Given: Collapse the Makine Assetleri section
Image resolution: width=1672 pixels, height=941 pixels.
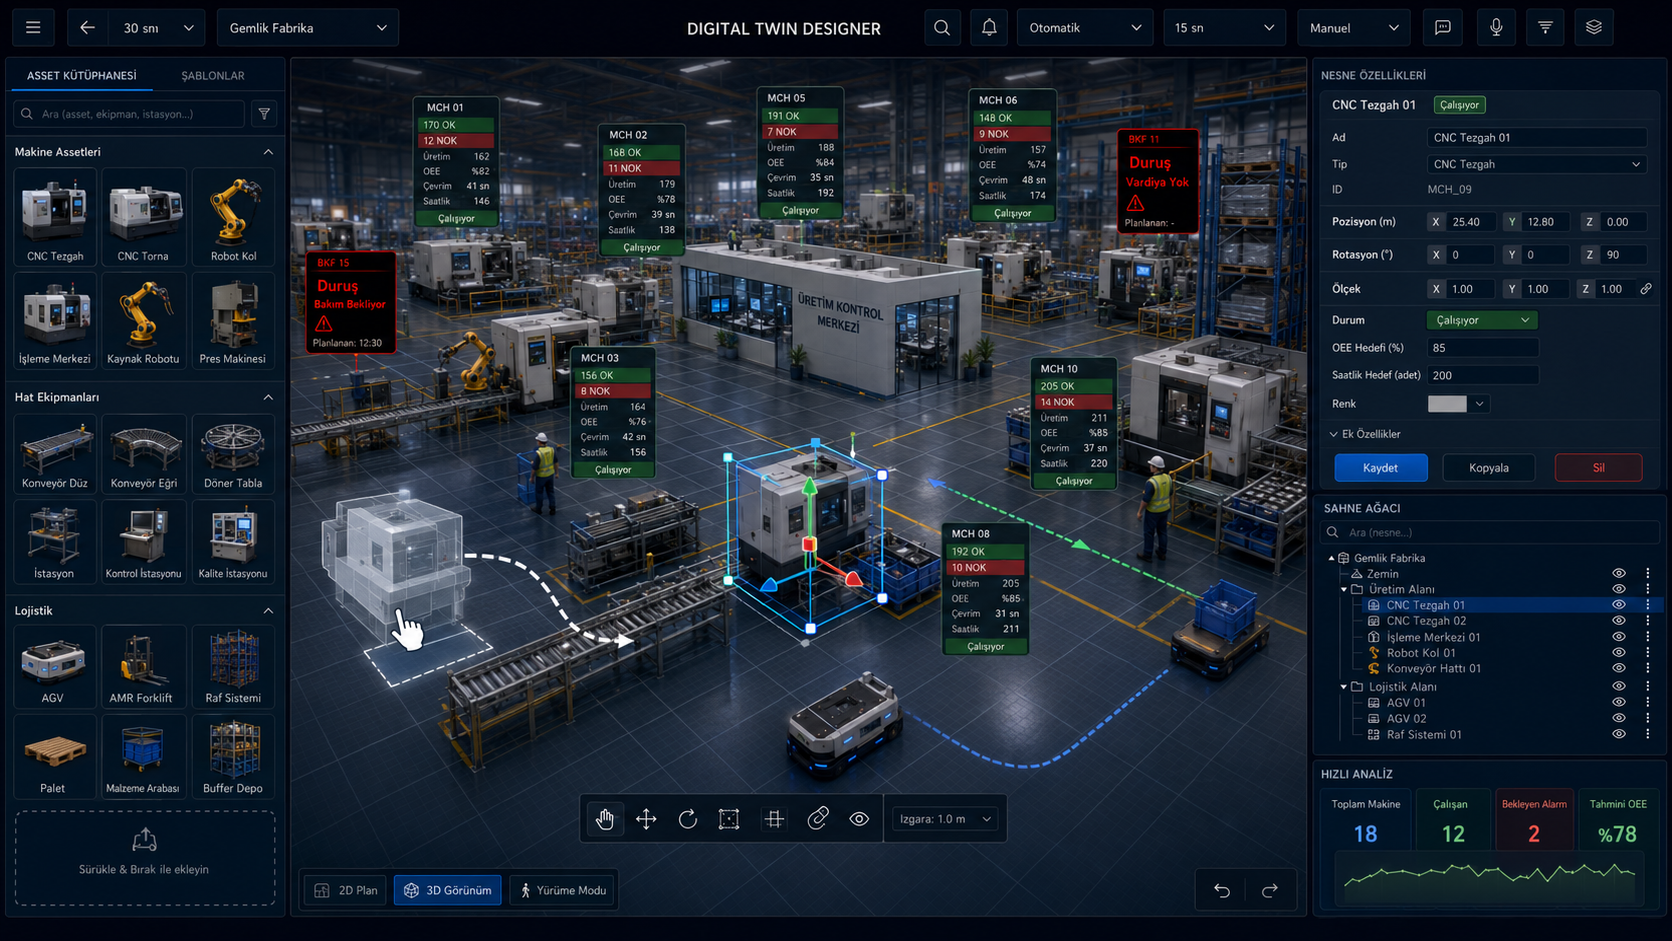Looking at the screenshot, I should click(x=268, y=152).
